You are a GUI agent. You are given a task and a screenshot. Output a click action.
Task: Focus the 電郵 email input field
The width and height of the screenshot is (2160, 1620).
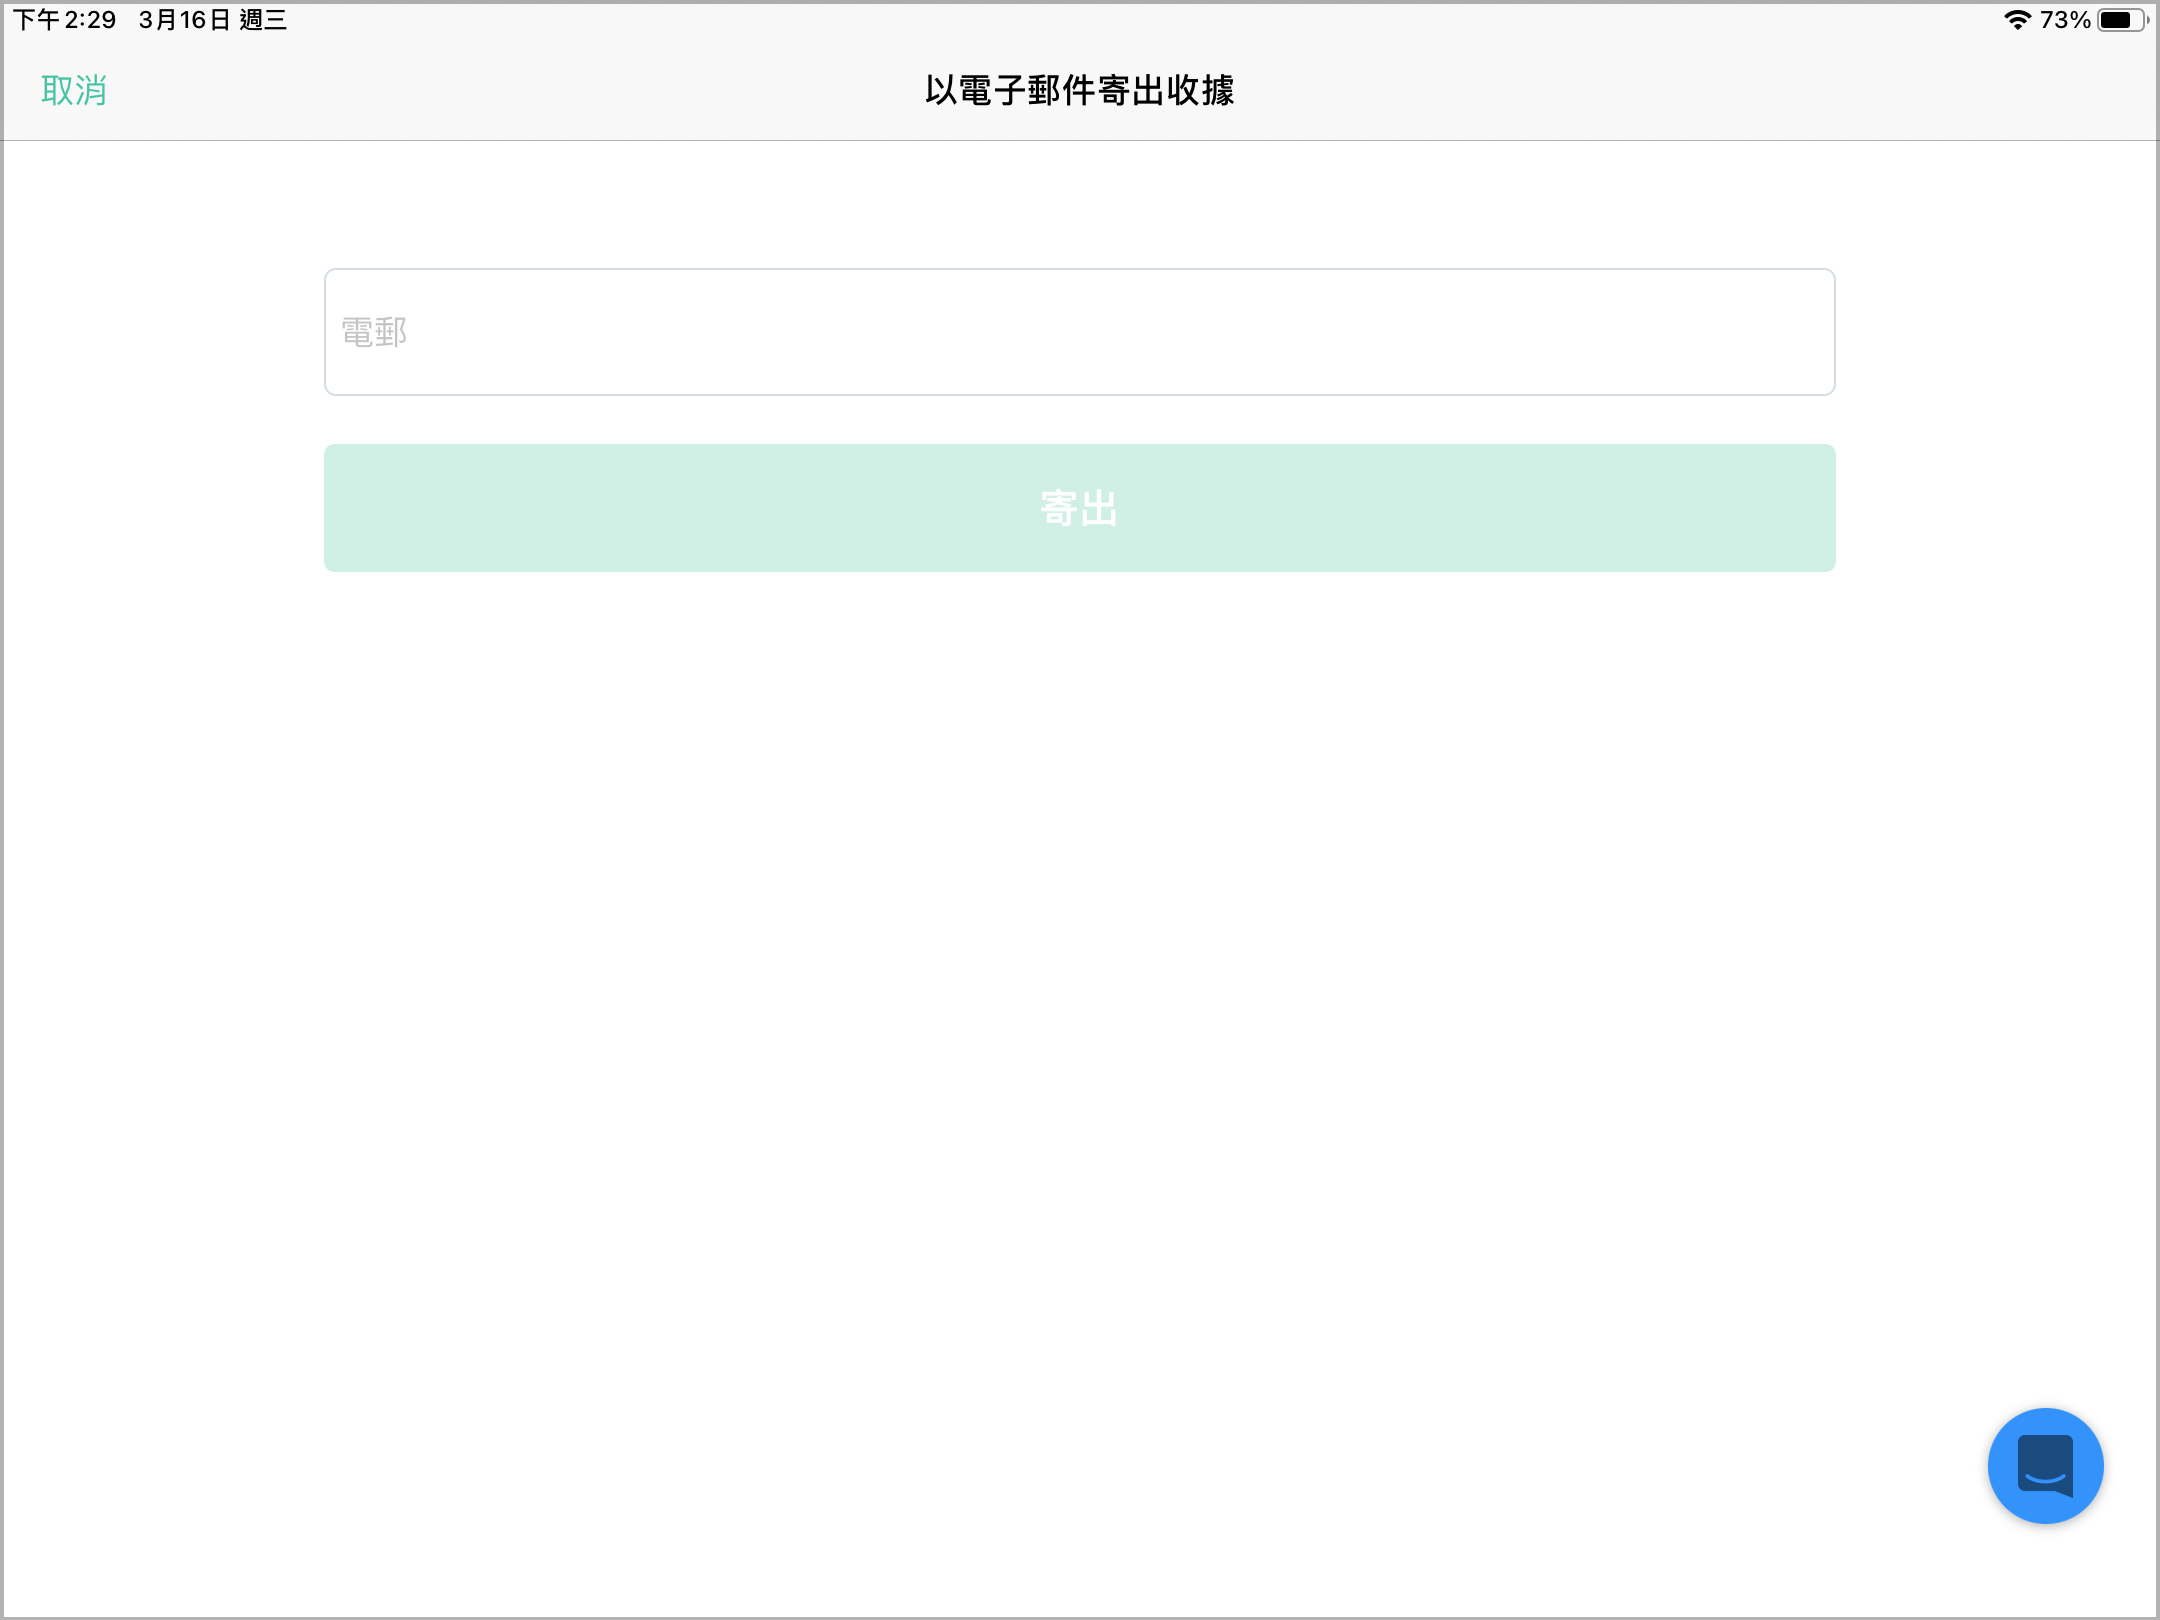point(1079,332)
